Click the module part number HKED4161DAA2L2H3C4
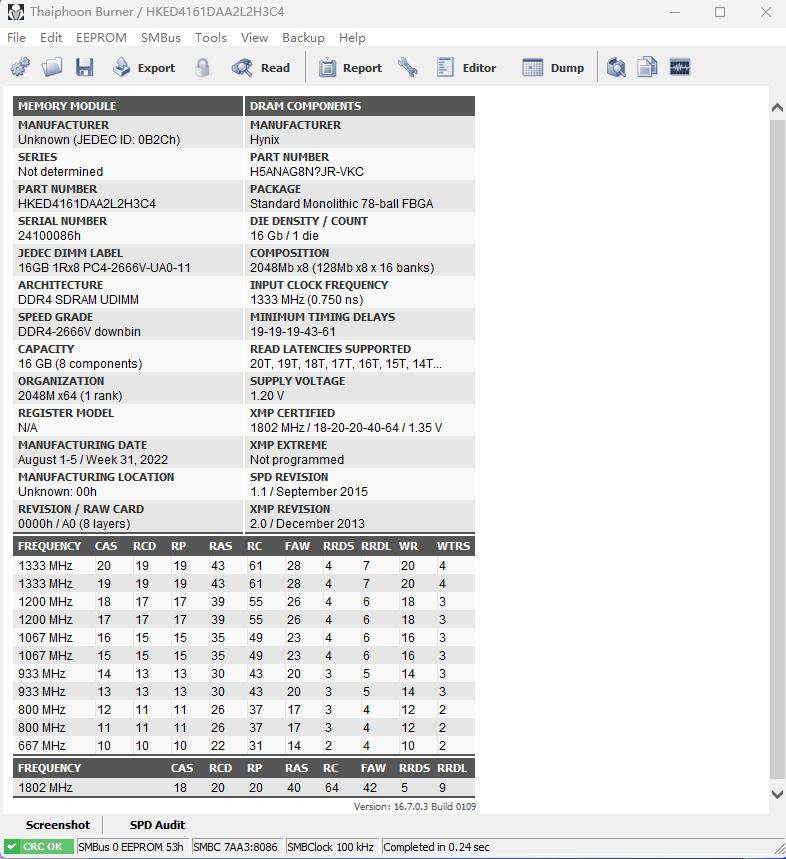The image size is (786, 859). [87, 204]
